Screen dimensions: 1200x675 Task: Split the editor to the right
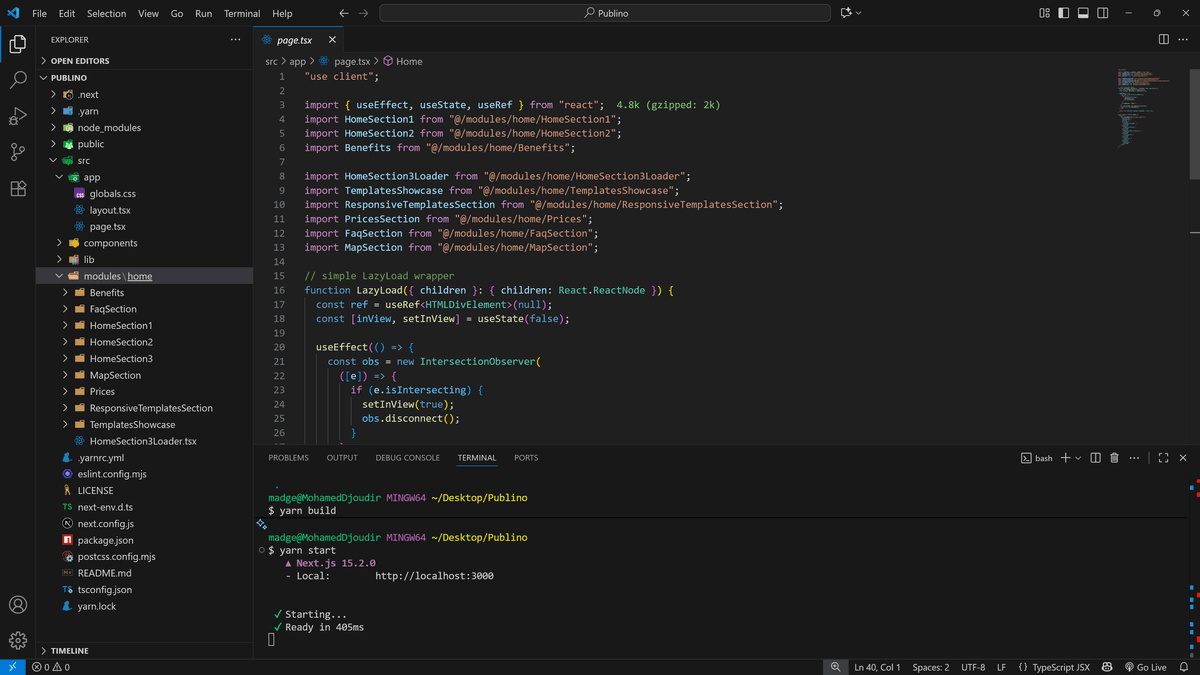tap(1163, 39)
